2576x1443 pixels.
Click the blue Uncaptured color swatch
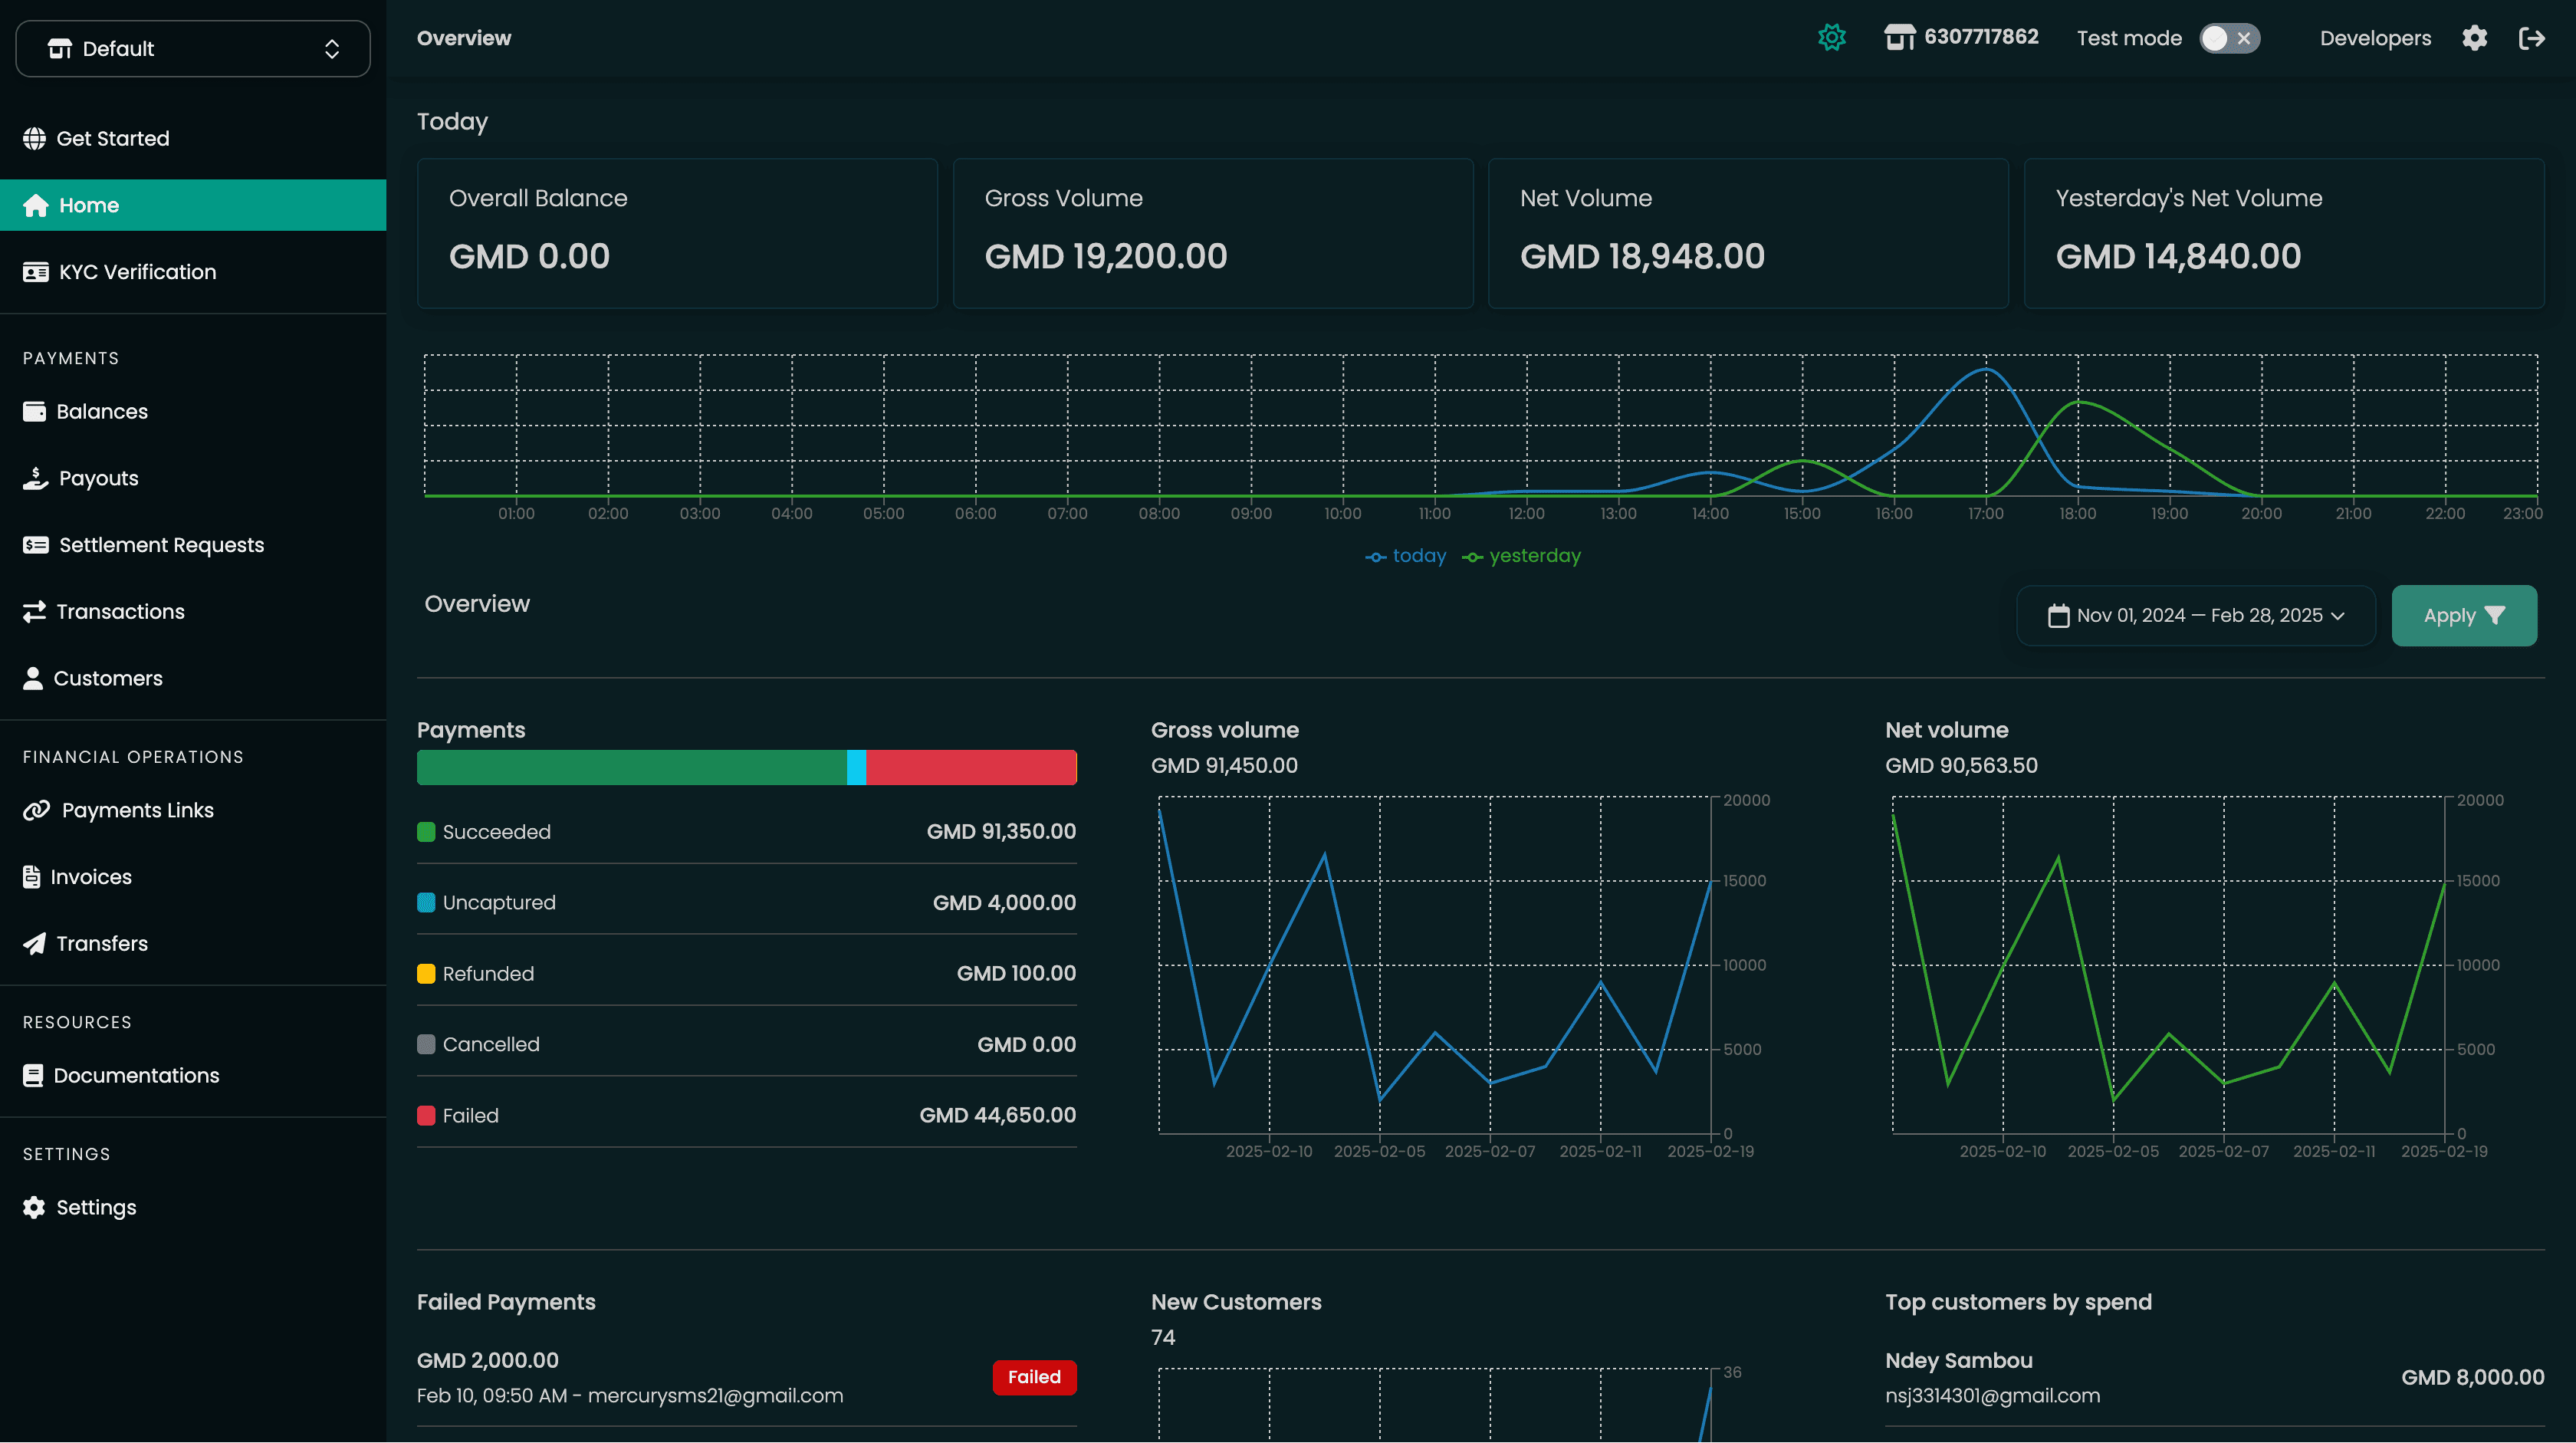click(426, 903)
